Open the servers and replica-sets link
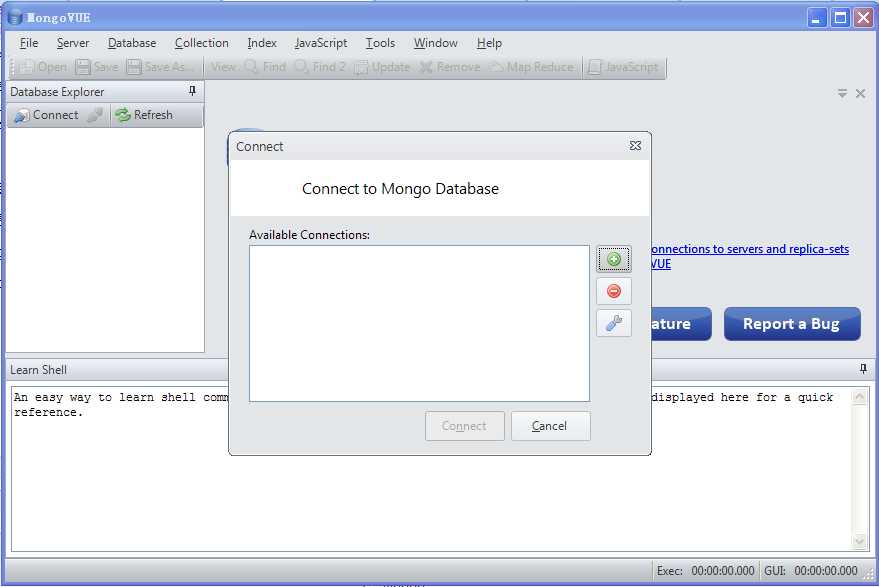Viewport: 879px width, 587px height. click(x=750, y=249)
